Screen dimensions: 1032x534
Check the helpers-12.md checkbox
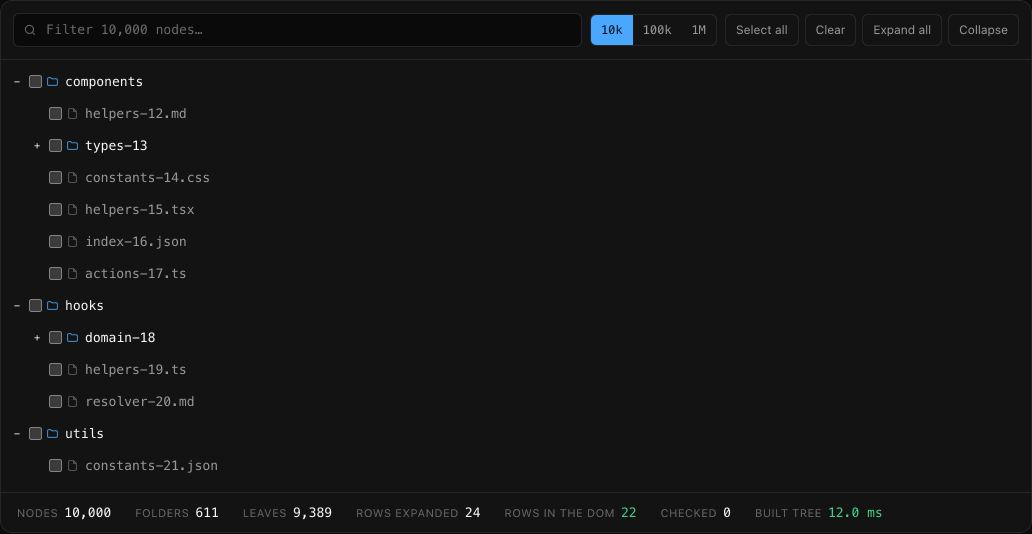click(55, 114)
